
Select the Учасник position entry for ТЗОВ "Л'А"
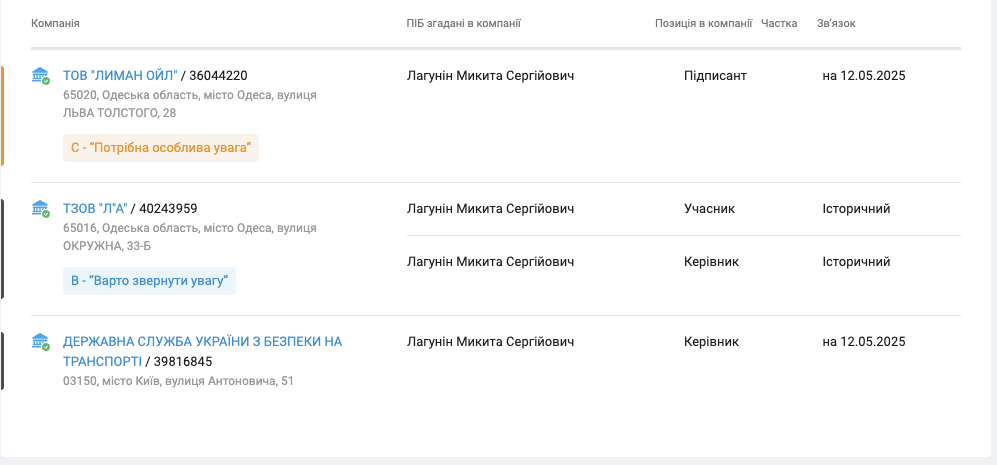710,209
